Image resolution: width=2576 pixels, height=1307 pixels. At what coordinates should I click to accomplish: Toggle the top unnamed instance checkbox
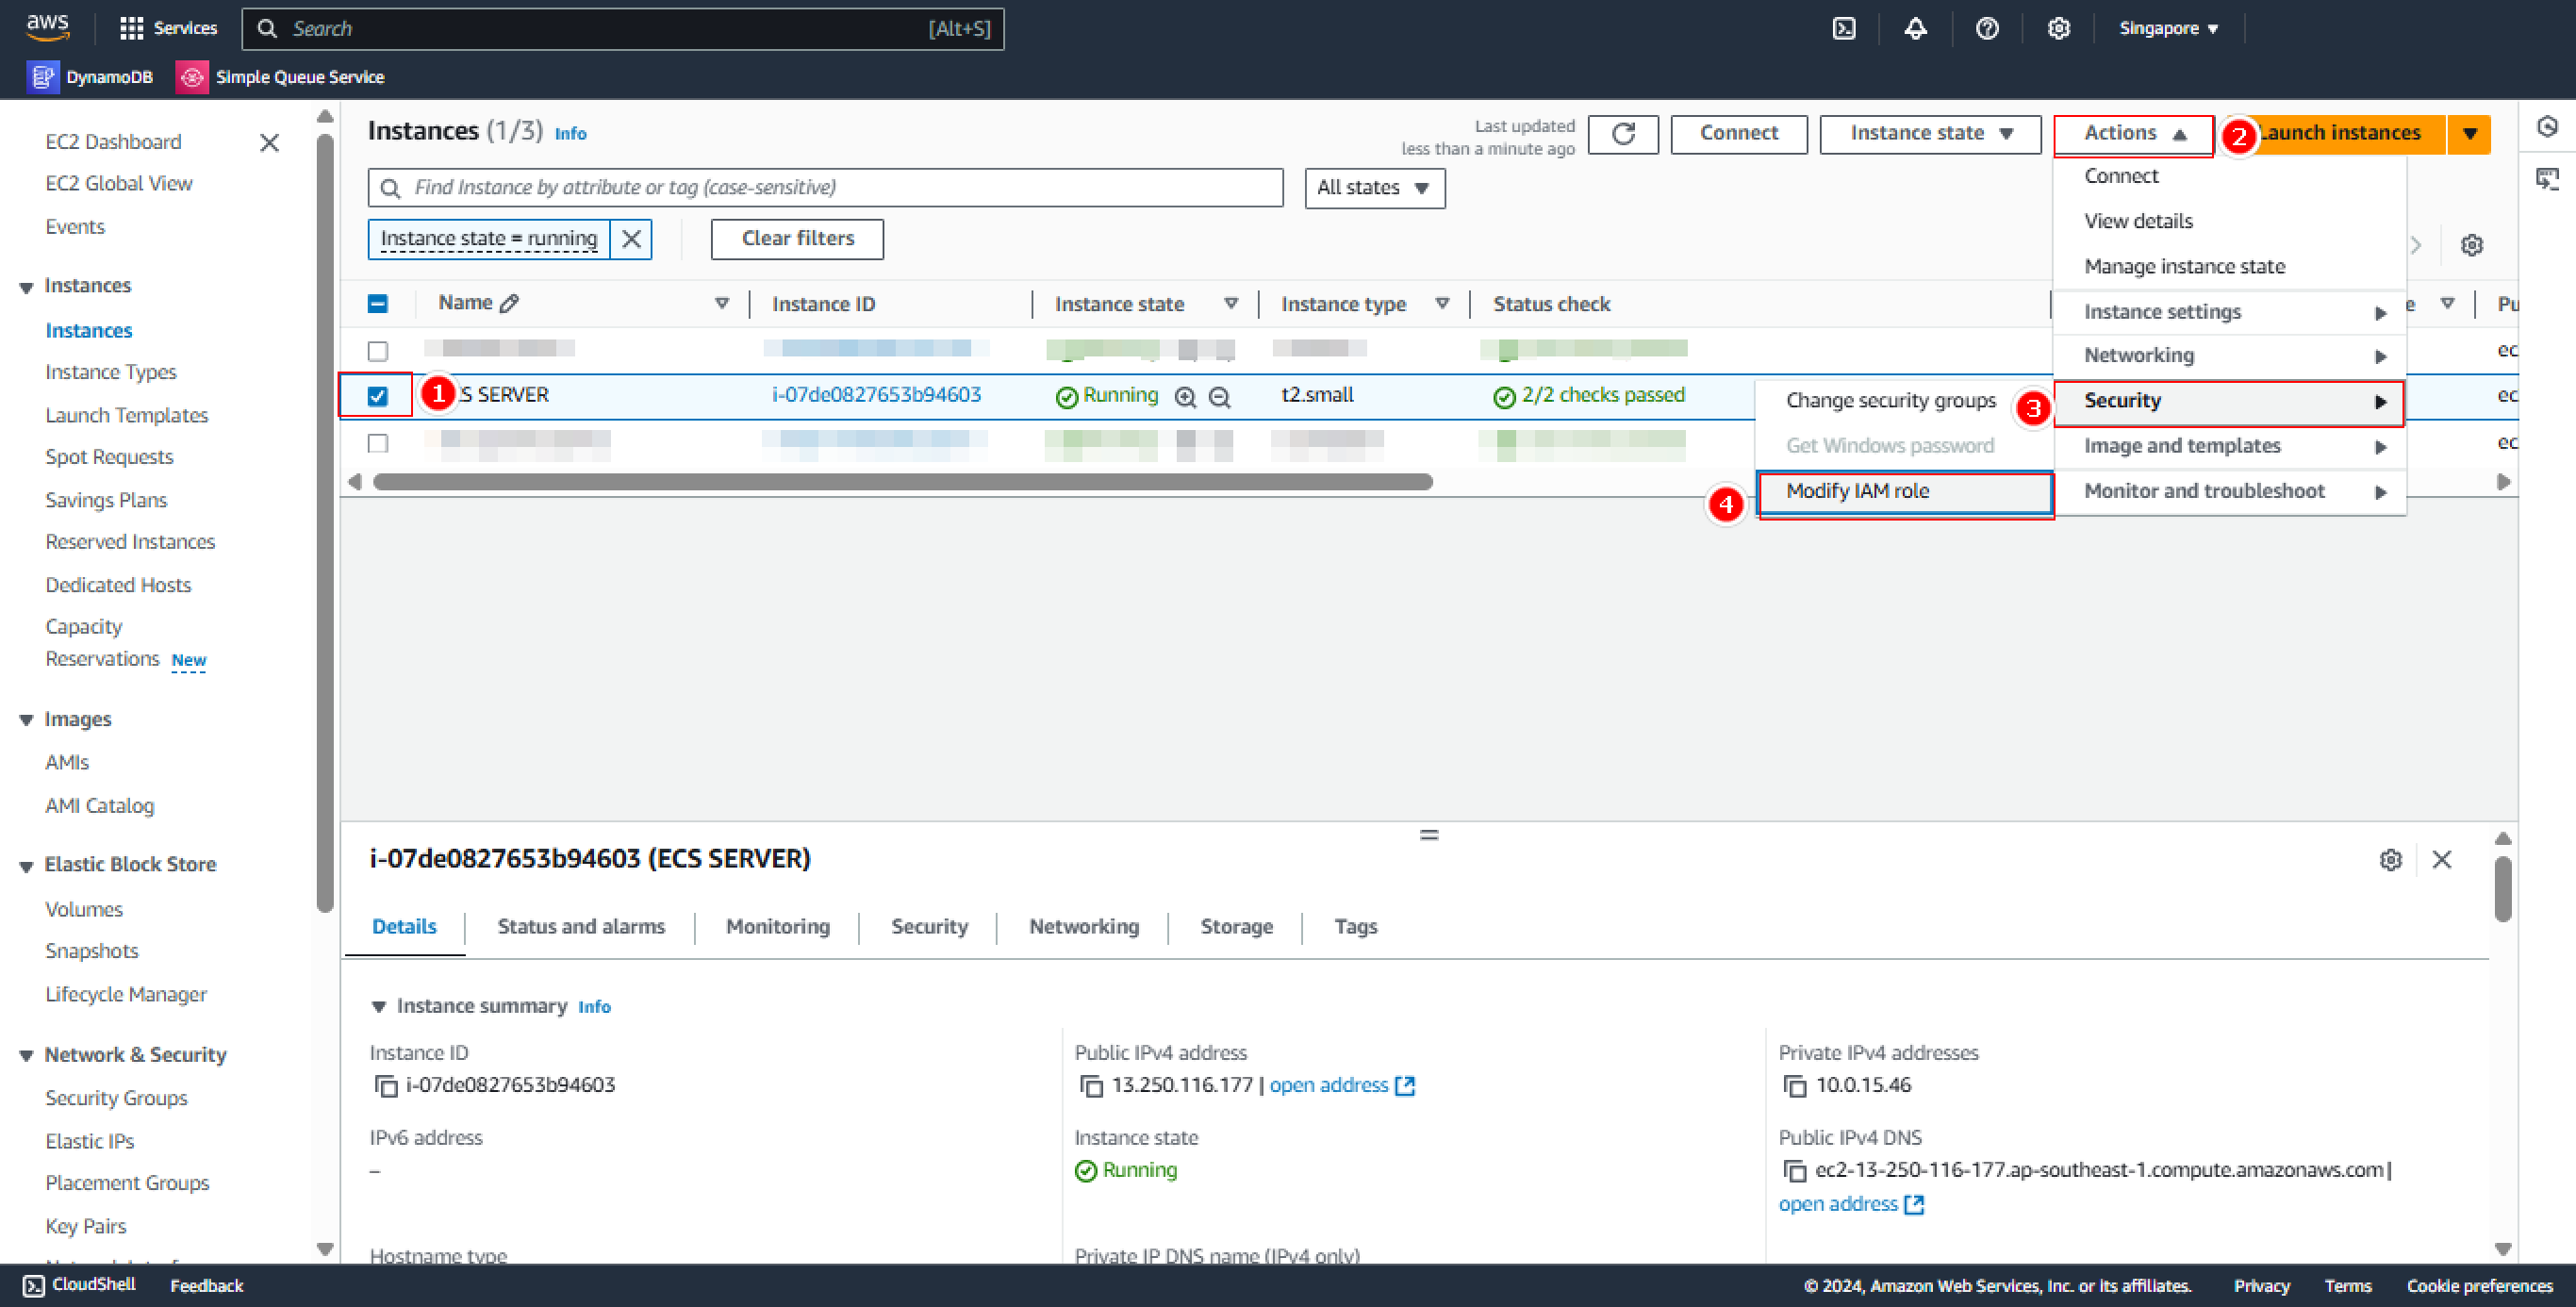click(x=376, y=347)
